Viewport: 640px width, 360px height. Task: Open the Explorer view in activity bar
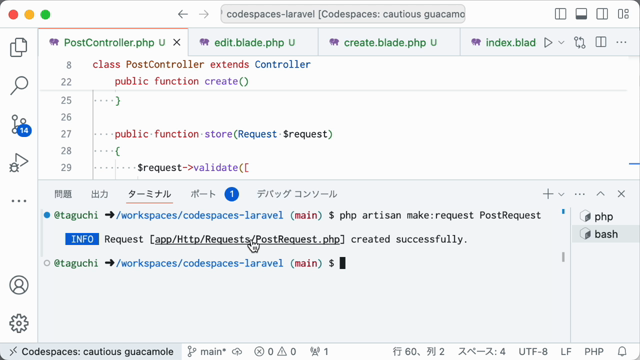19,47
